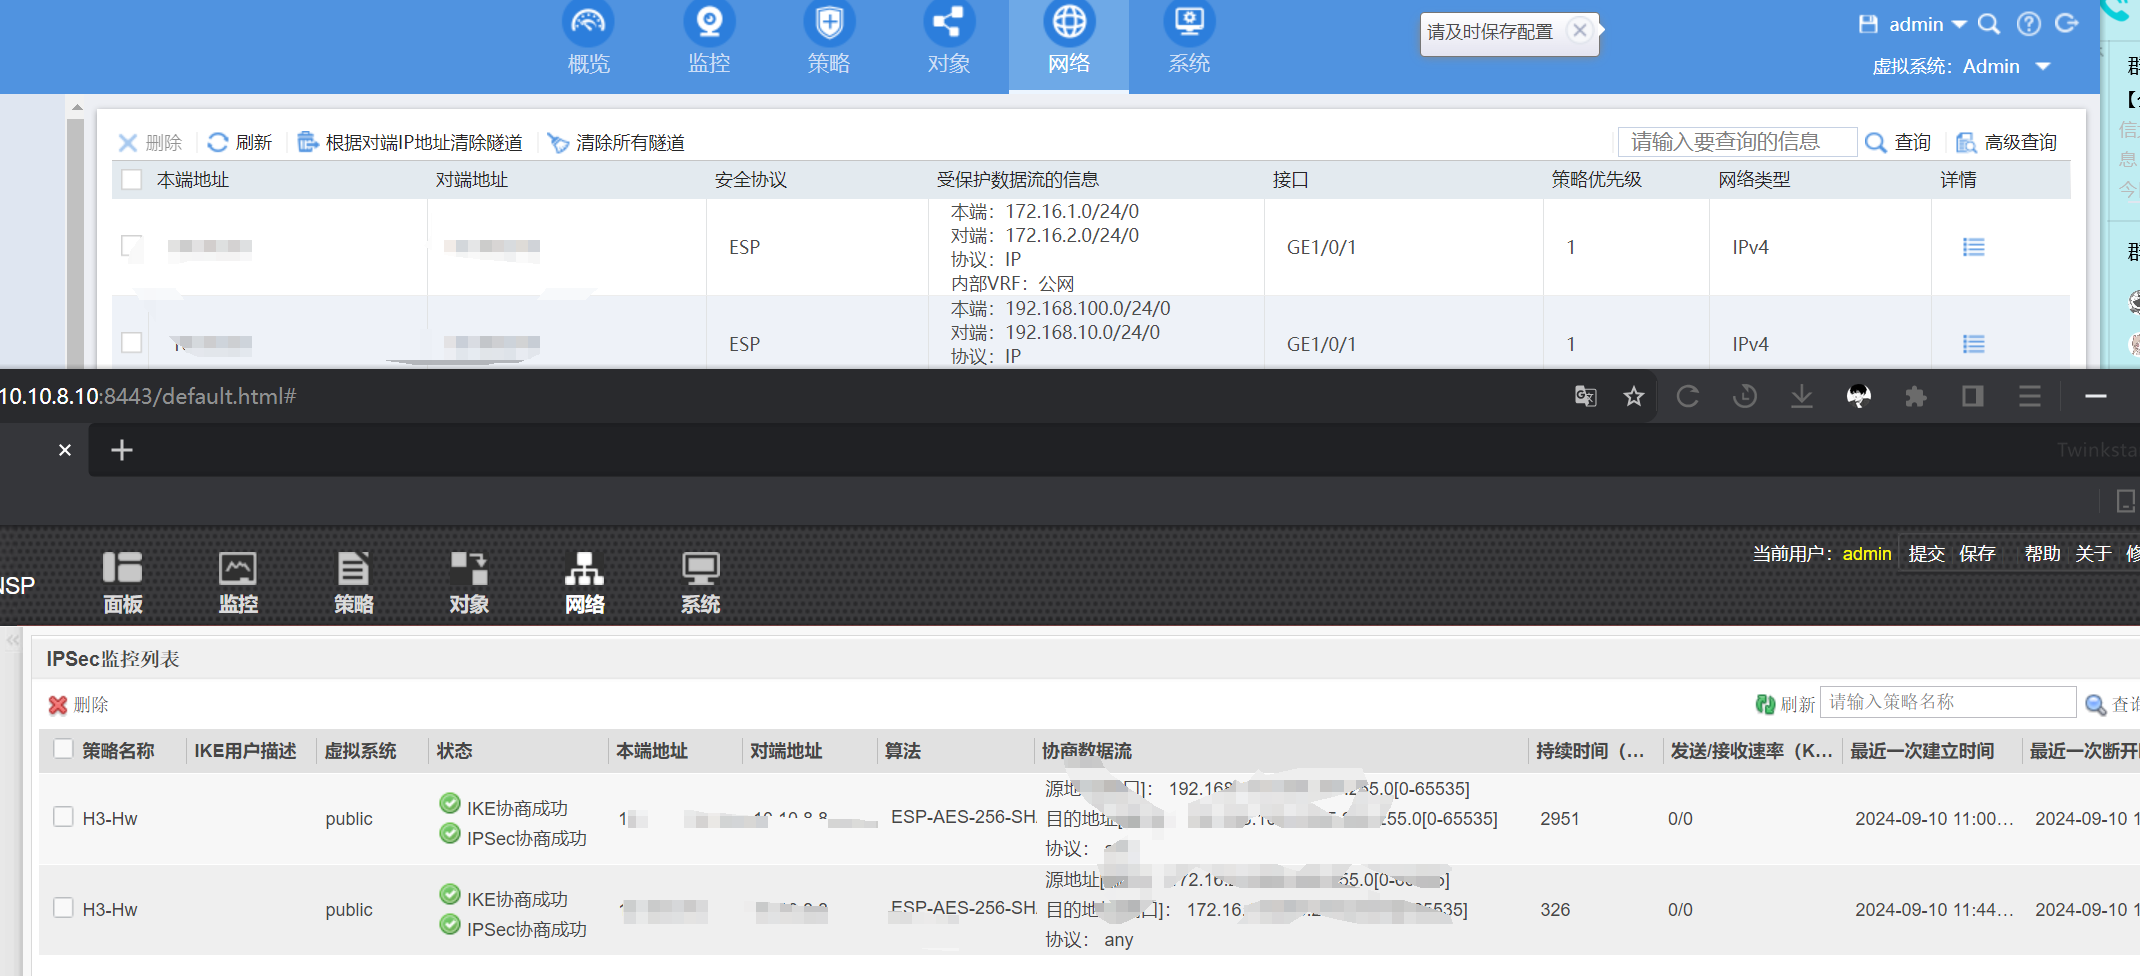Open the 系统 tab in lower navigation bar

700,582
